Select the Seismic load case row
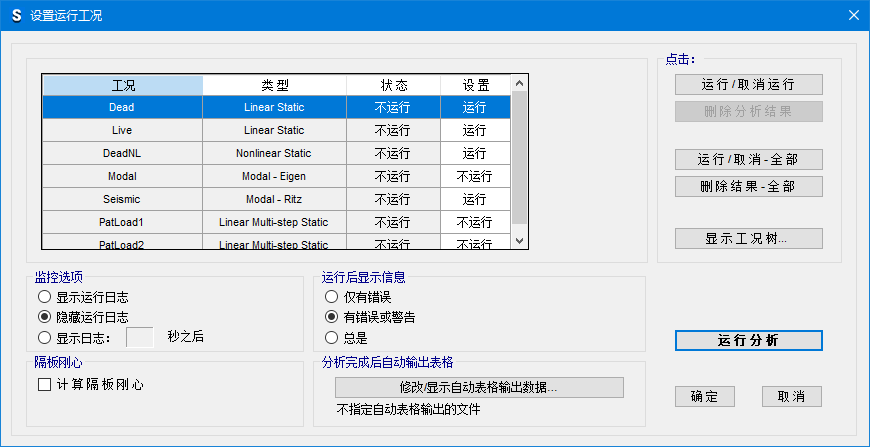Screen dimensions: 870x447 point(122,199)
